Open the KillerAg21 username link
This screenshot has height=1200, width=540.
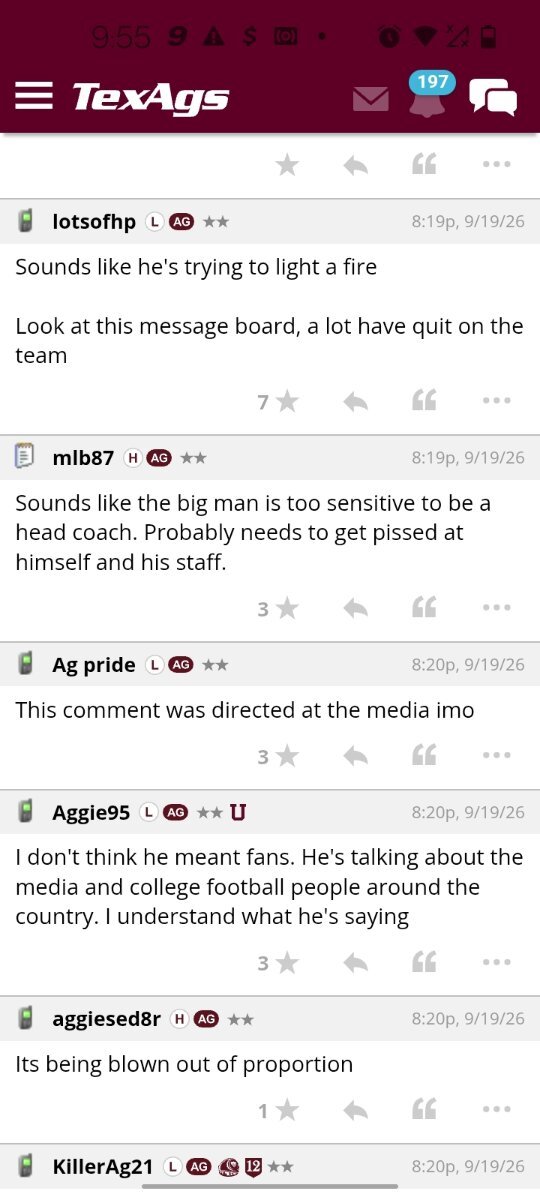pos(103,1167)
